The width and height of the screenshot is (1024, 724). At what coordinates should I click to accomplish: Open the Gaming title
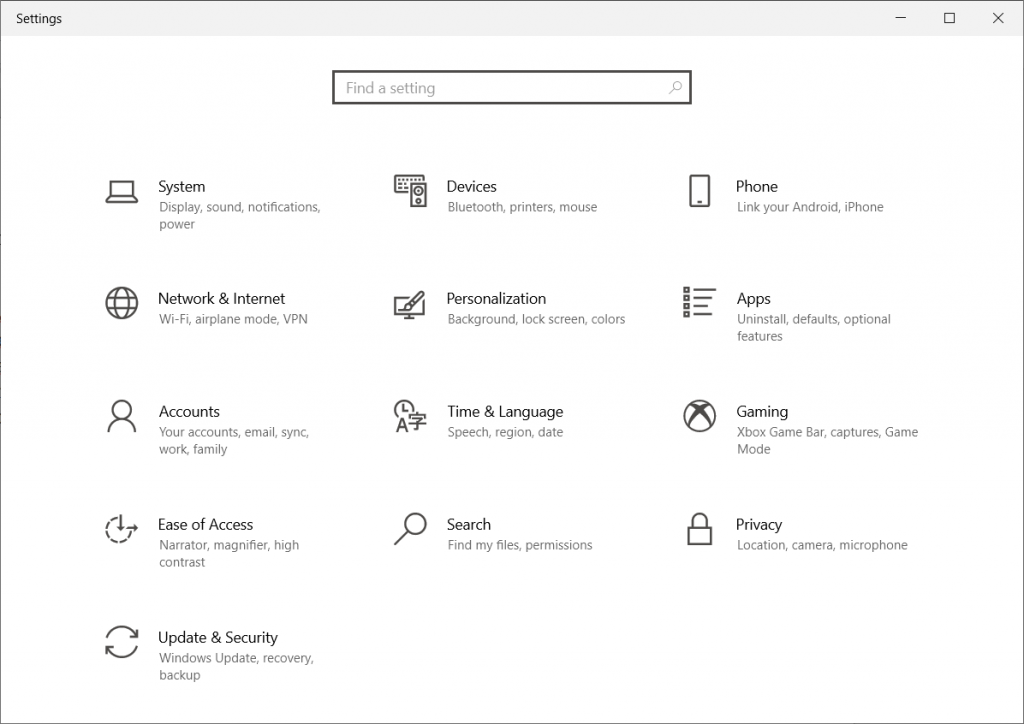click(762, 412)
